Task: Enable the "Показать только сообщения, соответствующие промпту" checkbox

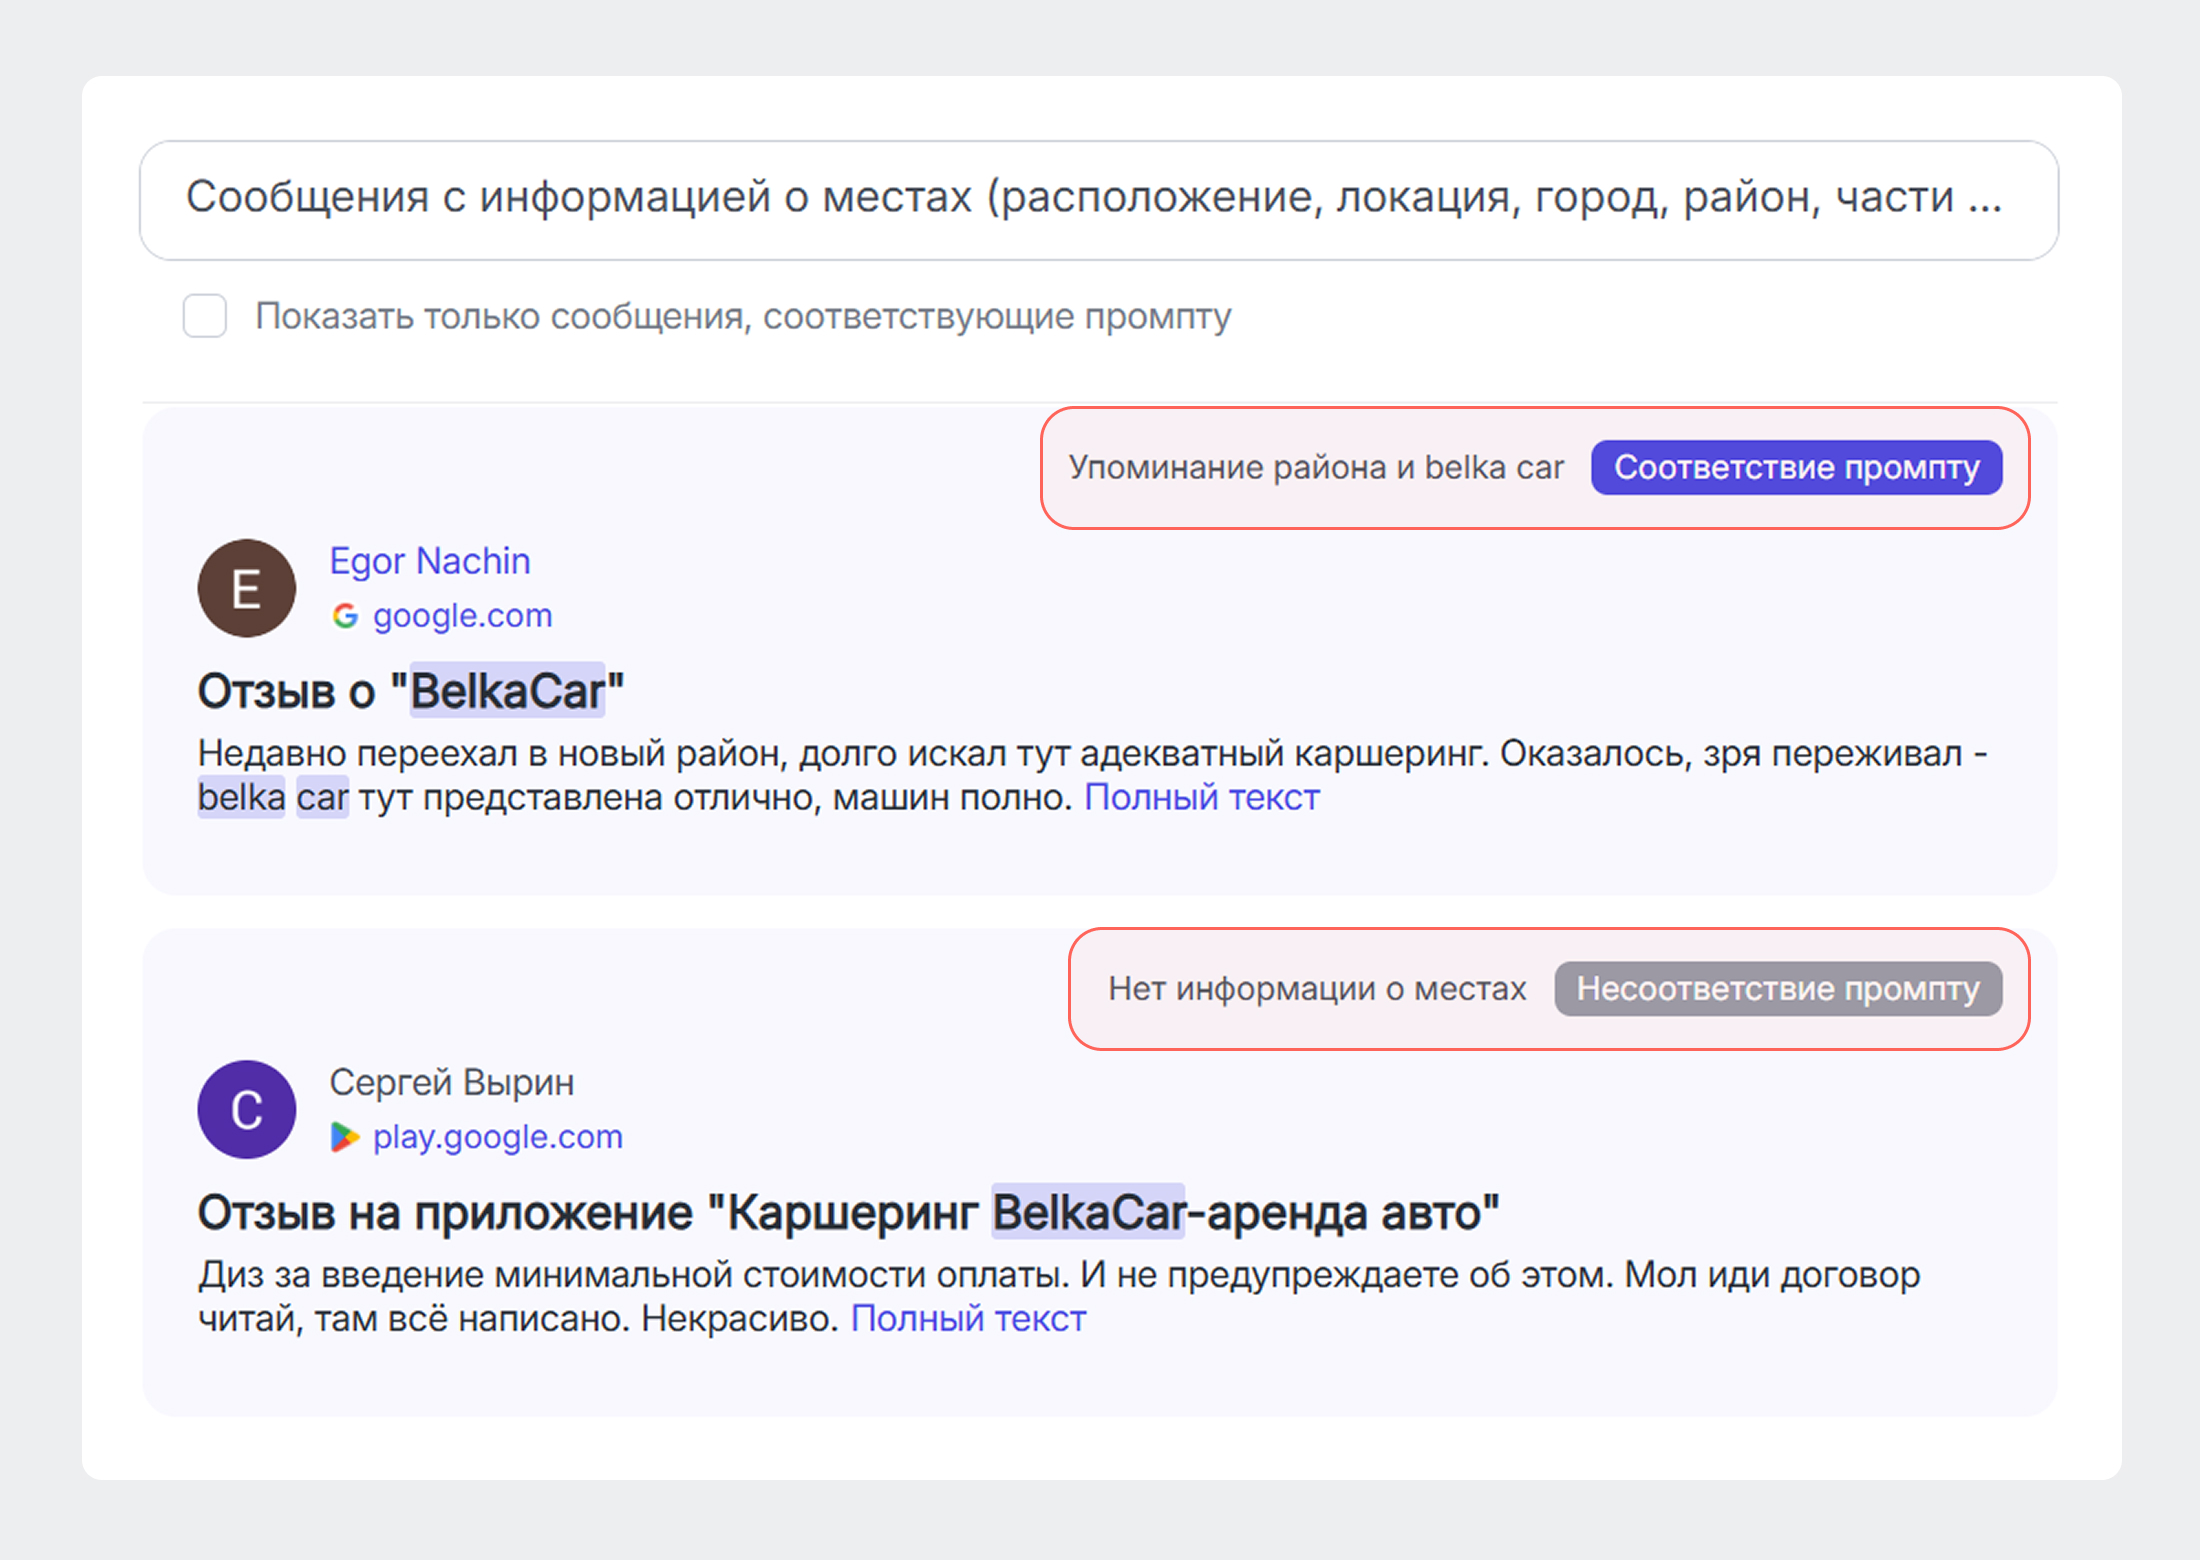Action: tap(204, 316)
